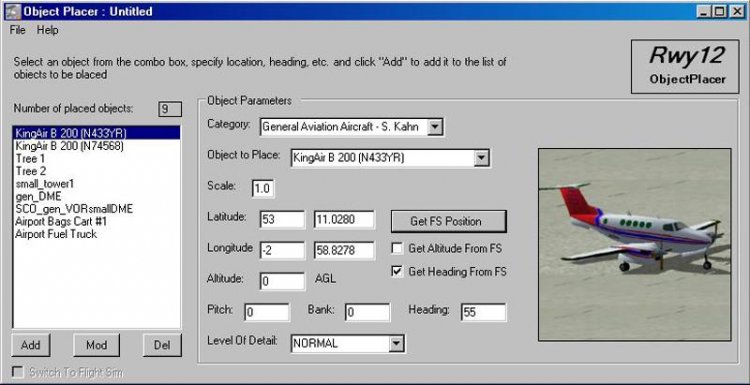The width and height of the screenshot is (750, 385).
Task: Open the Help menu
Action: pos(47,30)
